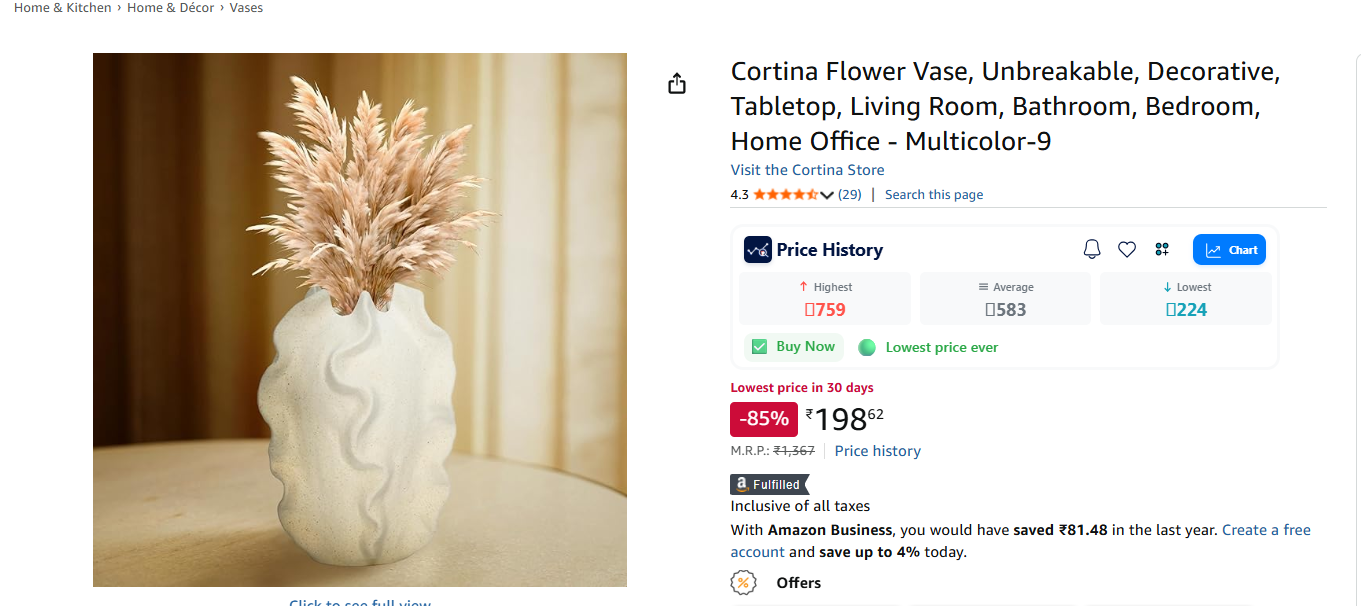Go to the Home & Décor breadcrumb
Viewport: 1361px width, 606px height.
pyautogui.click(x=170, y=8)
